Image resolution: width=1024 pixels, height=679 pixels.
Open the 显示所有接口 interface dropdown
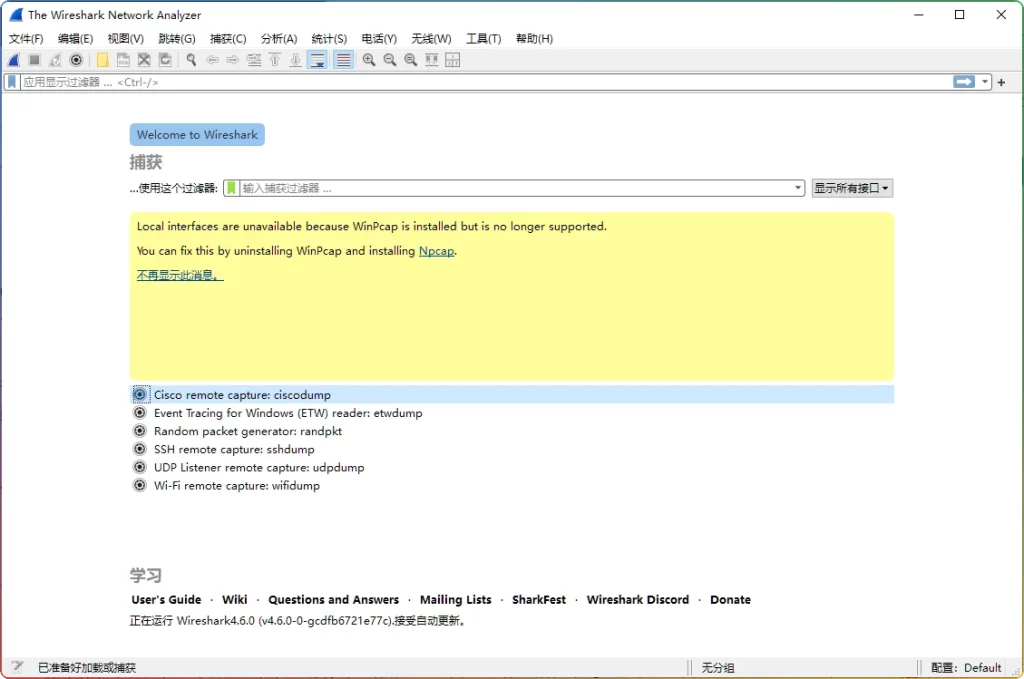[x=852, y=187]
